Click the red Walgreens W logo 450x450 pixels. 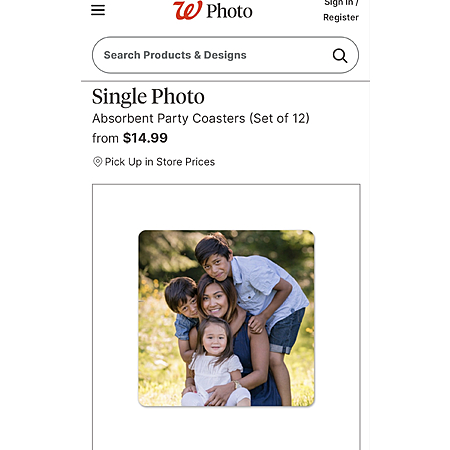(x=187, y=10)
